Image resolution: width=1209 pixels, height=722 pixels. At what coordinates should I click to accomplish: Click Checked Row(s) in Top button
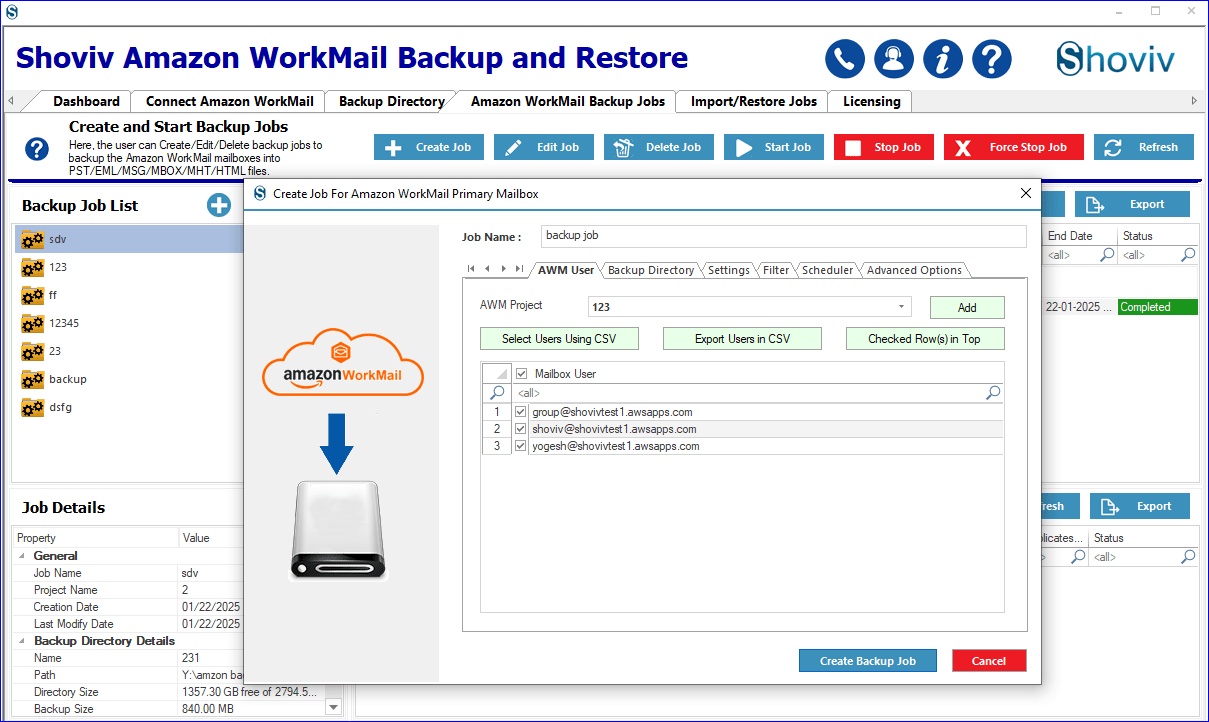[x=925, y=339]
